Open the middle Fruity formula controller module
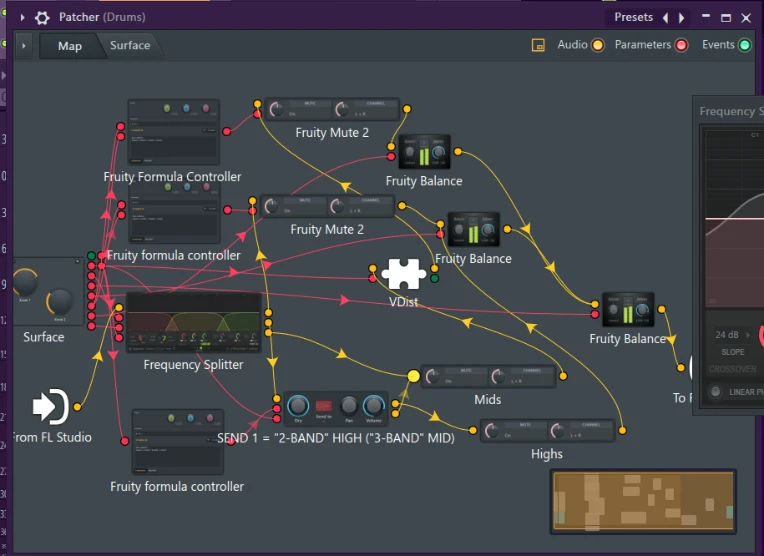Screen dimensions: 764x556 [x=174, y=214]
